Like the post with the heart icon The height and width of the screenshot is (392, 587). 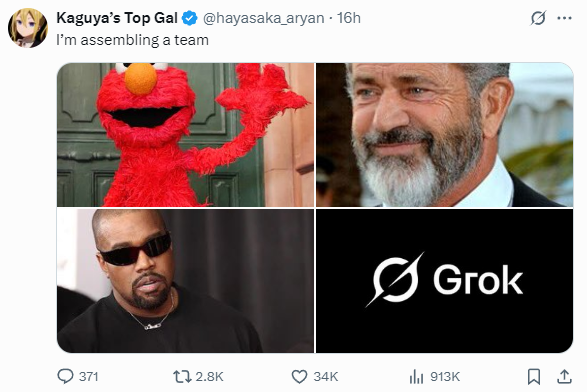pos(299,376)
